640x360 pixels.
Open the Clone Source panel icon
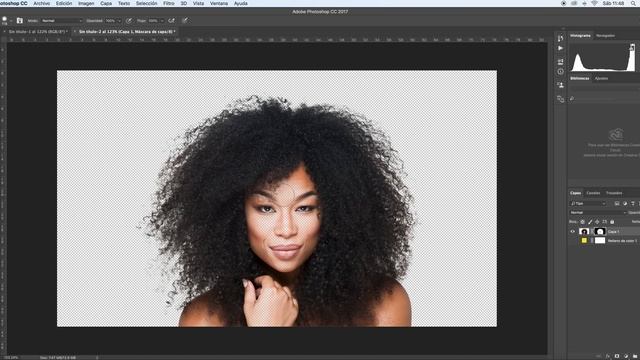pos(560,85)
